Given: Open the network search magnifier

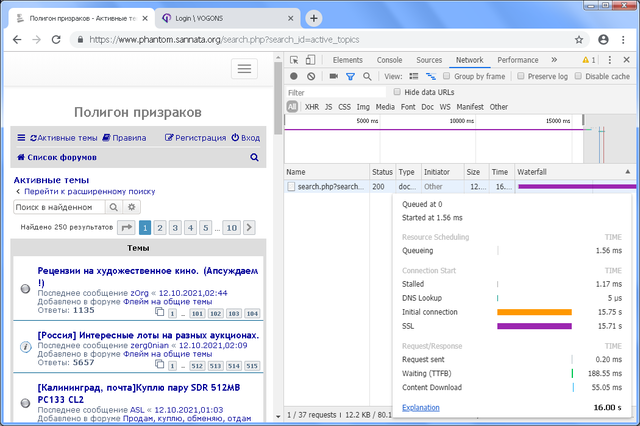Looking at the screenshot, I should point(368,76).
